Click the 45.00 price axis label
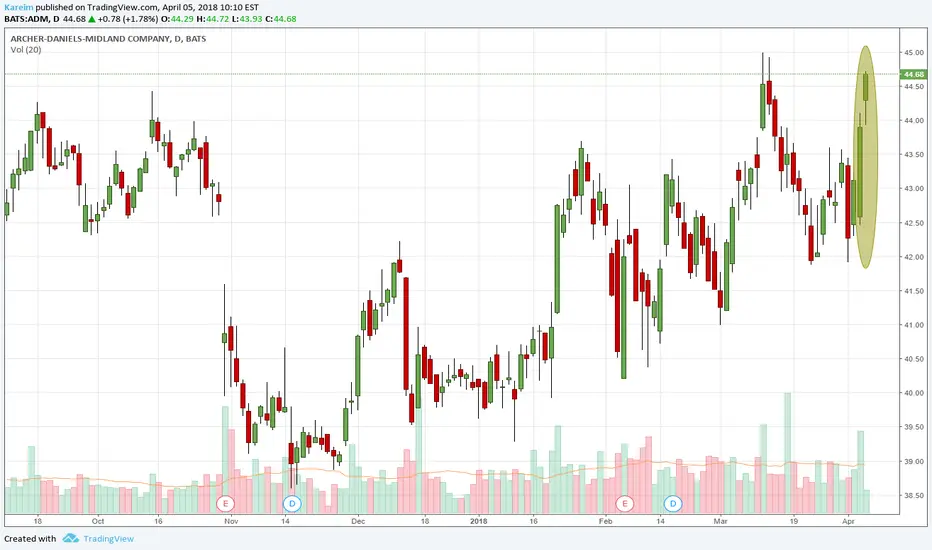932x550 pixels. pyautogui.click(x=914, y=52)
